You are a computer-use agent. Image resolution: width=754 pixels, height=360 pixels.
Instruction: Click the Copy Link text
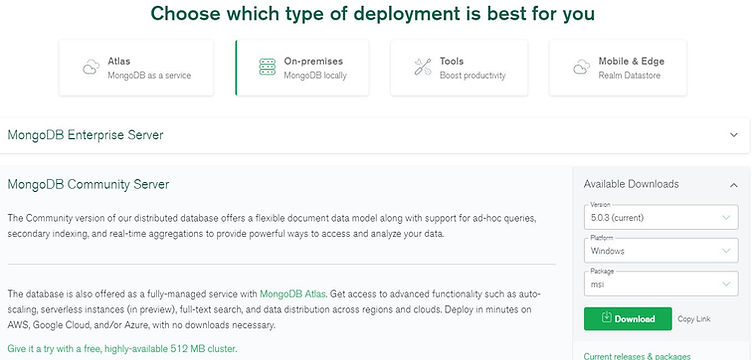coord(694,319)
